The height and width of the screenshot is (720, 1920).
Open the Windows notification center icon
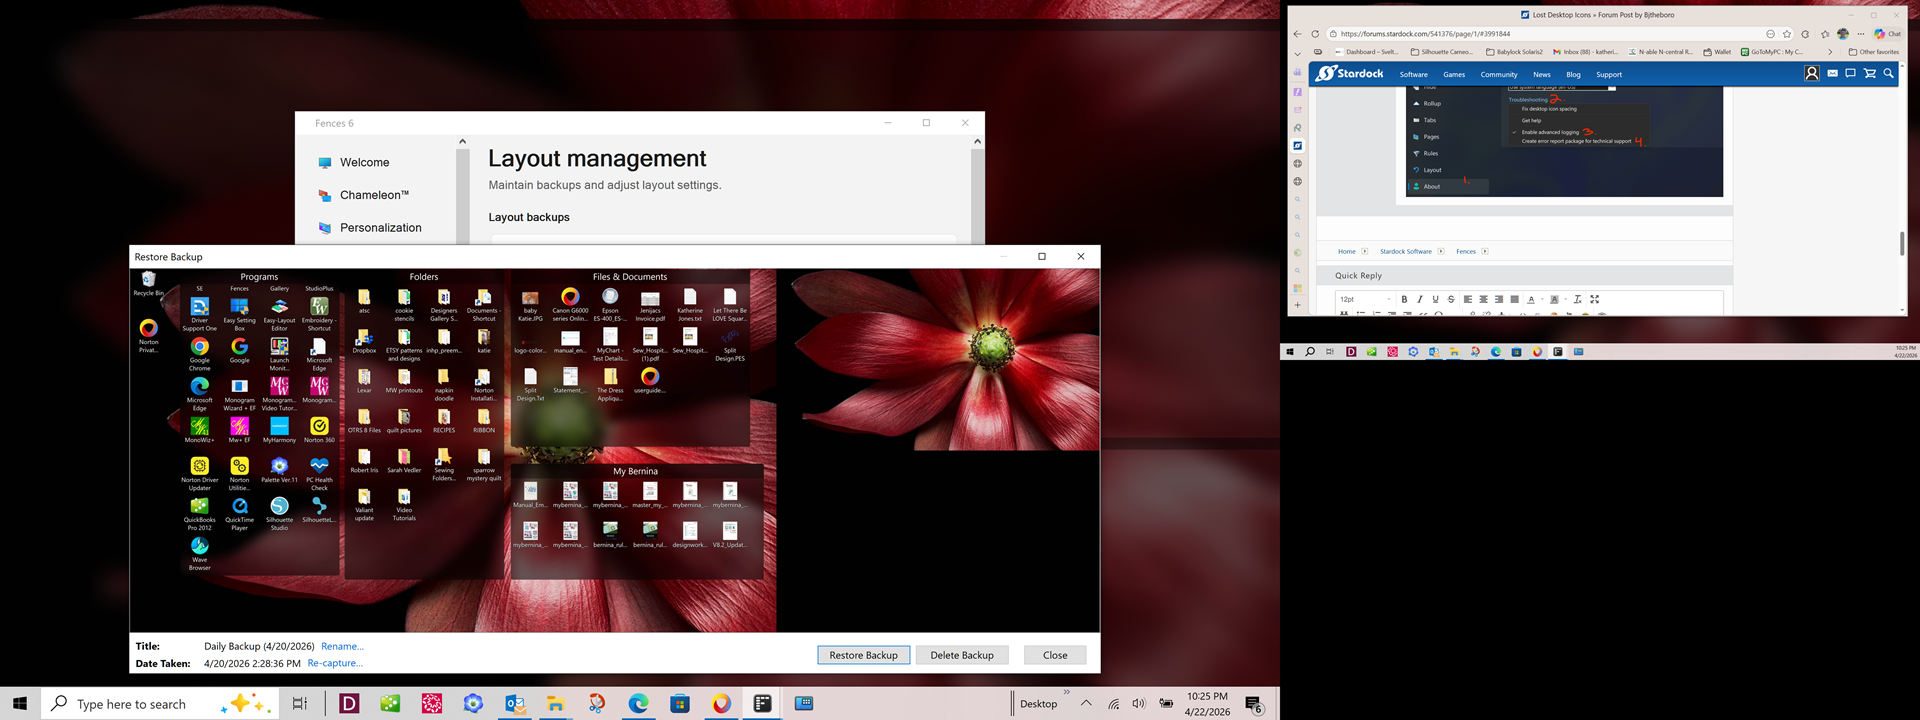pyautogui.click(x=1254, y=704)
